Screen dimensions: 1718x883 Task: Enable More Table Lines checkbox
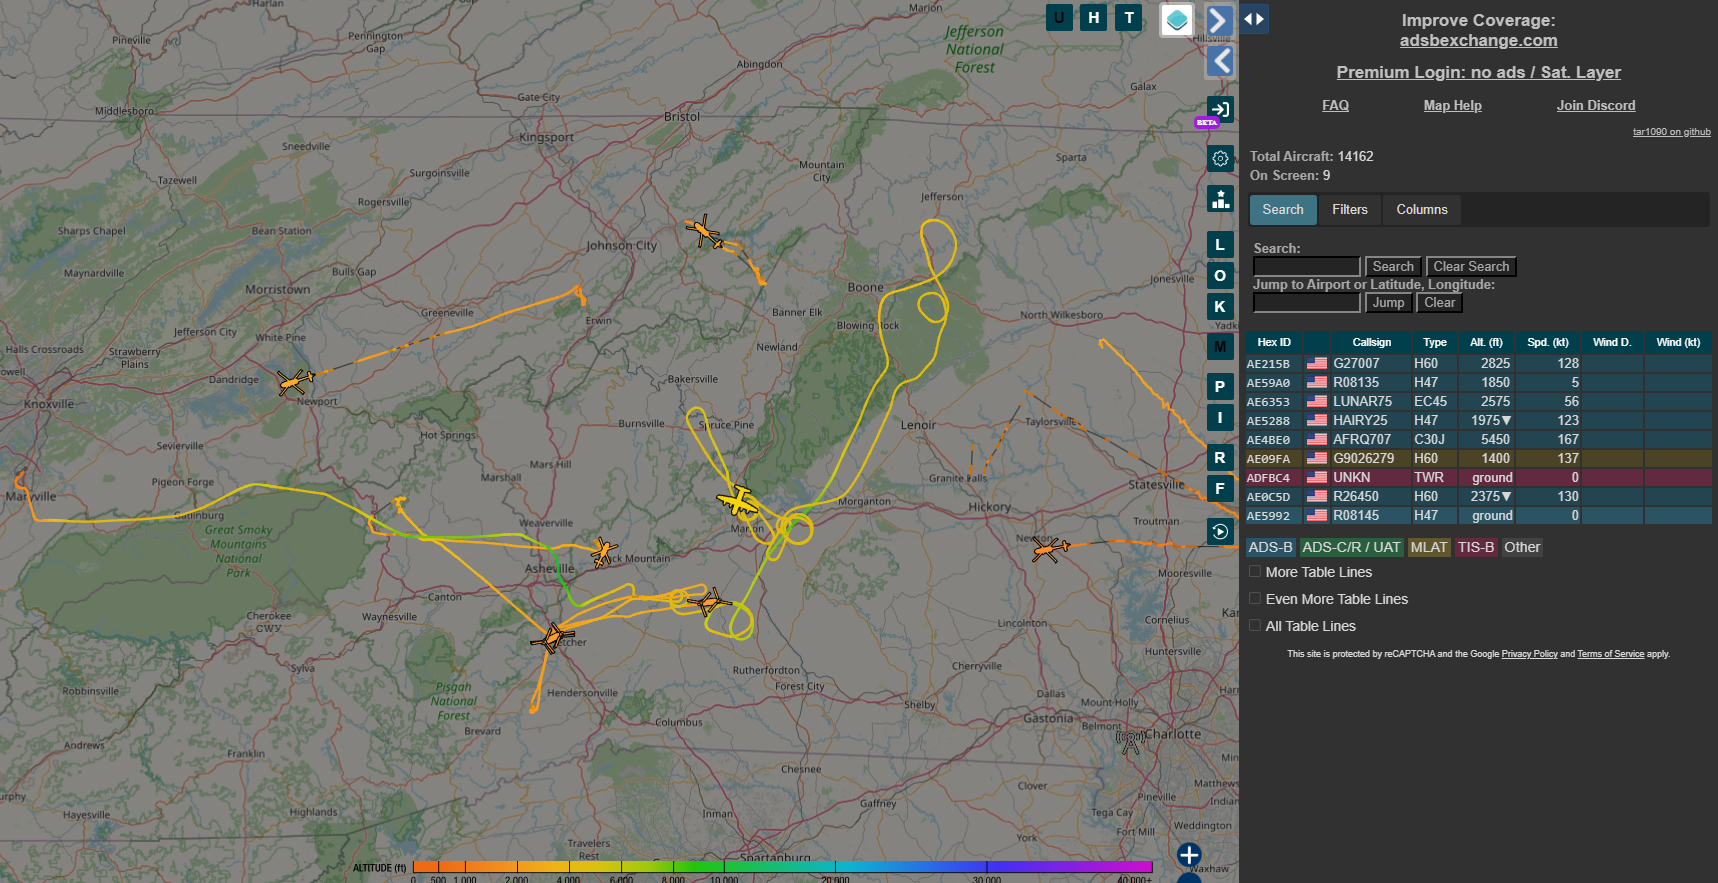(1255, 572)
